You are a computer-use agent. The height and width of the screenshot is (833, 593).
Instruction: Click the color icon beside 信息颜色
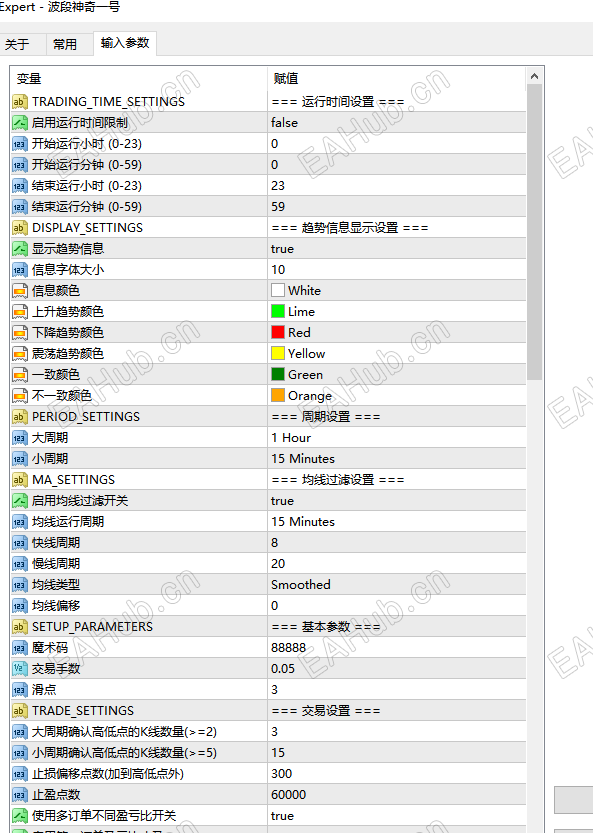pos(20,291)
